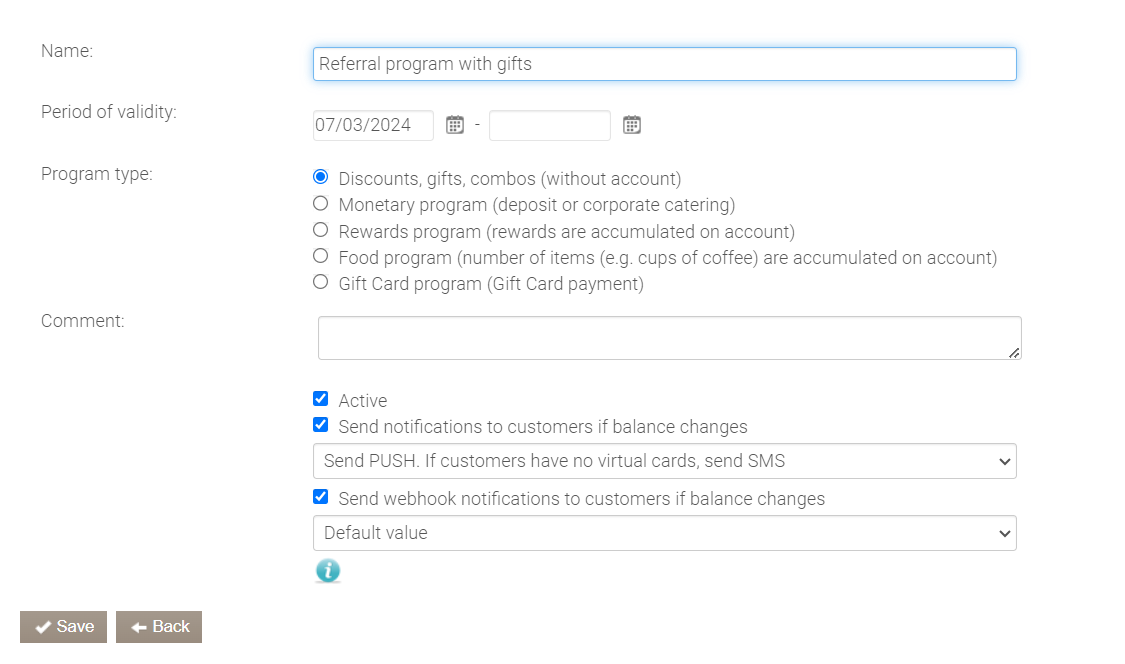Click the empty end date field
Image resolution: width=1125 pixels, height=664 pixels.
549,125
